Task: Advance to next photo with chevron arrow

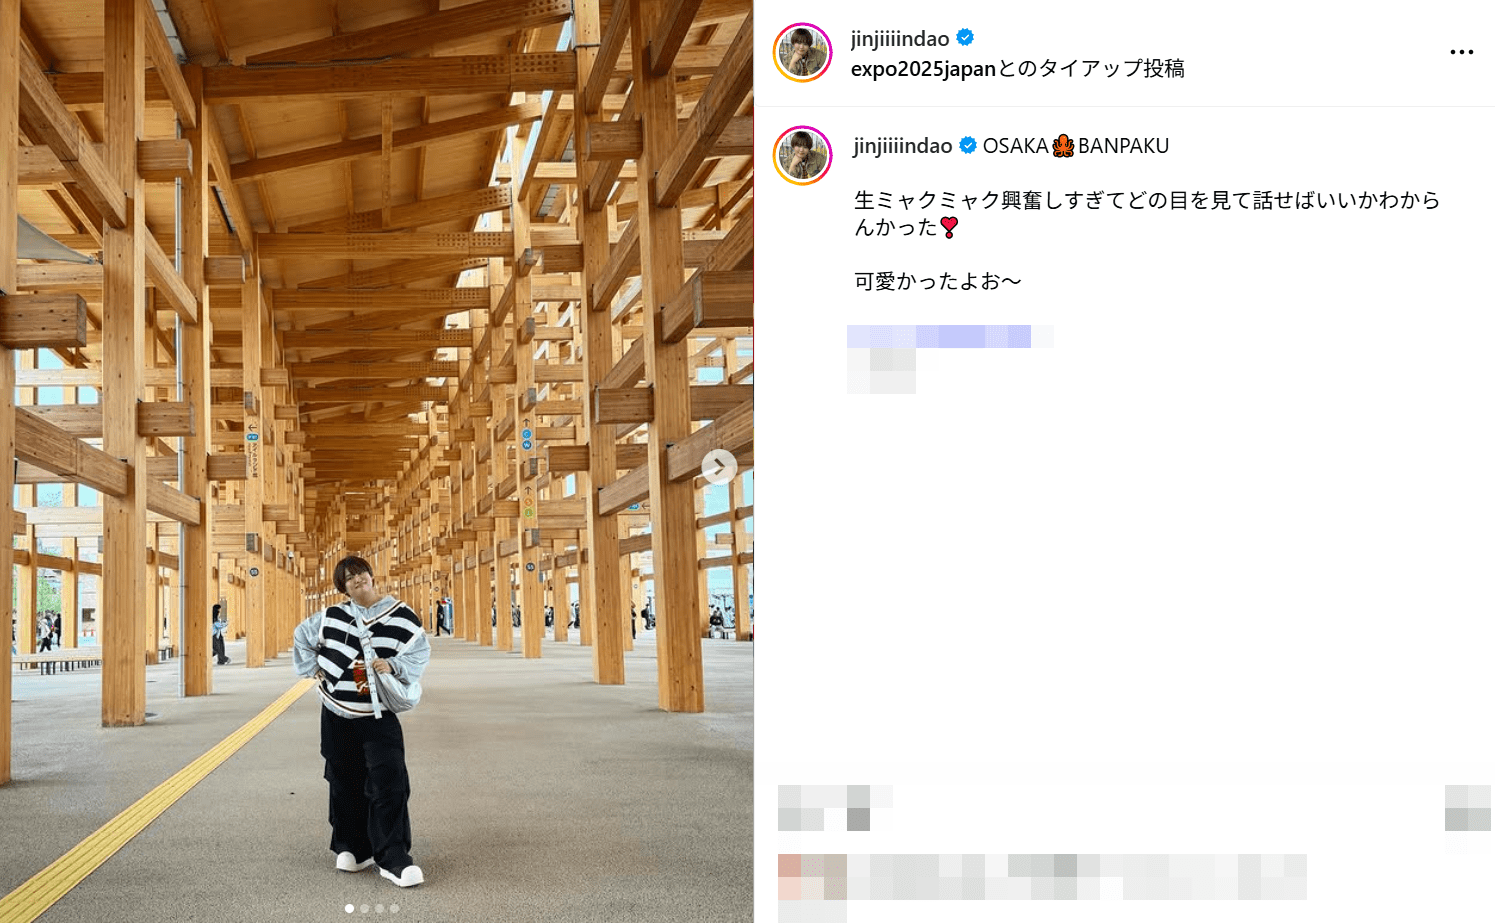Action: (x=719, y=467)
